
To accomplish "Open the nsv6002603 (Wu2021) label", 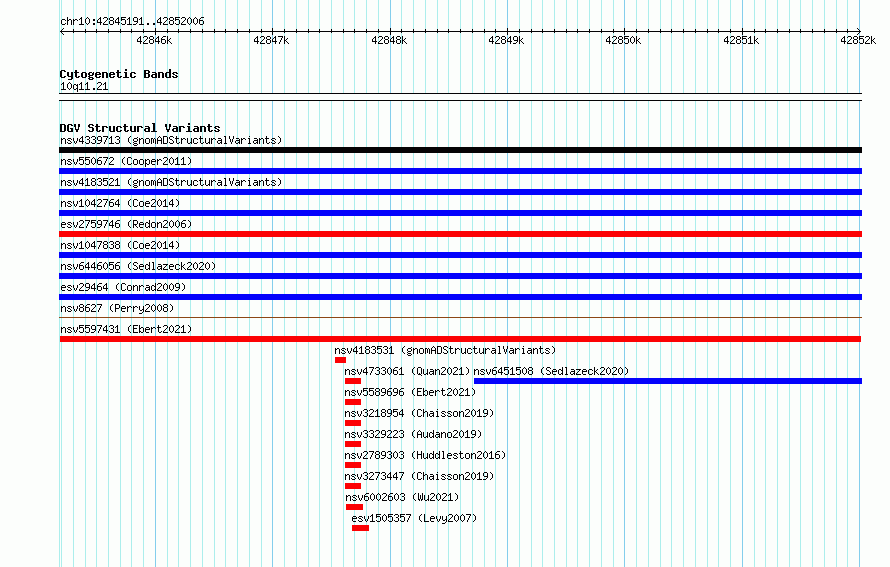I will pyautogui.click(x=402, y=497).
